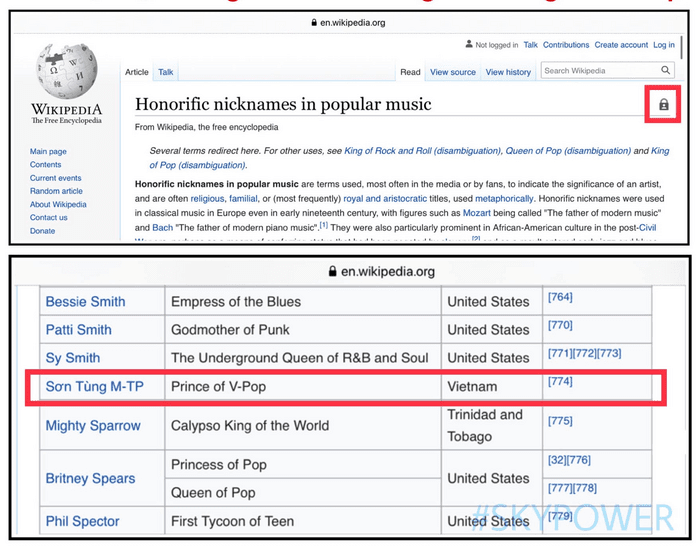Click the Godmother of Punk cell

point(303,330)
